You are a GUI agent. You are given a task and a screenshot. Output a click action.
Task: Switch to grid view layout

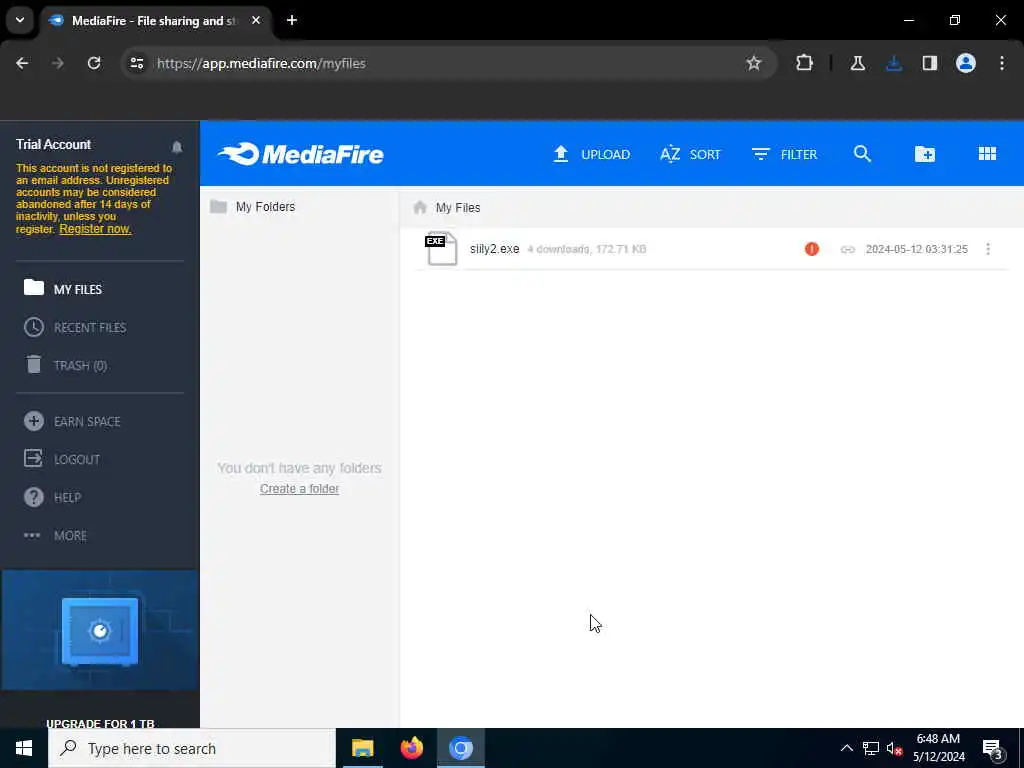click(987, 153)
